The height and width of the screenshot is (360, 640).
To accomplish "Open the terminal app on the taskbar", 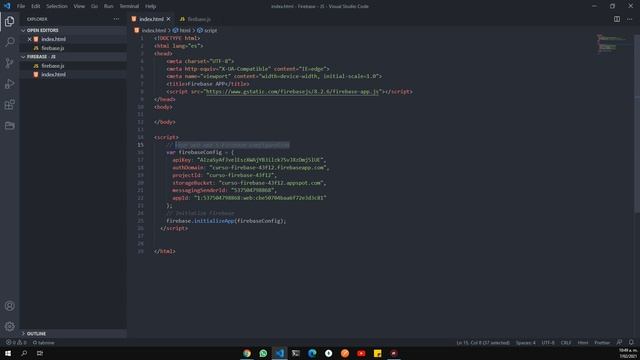I will (296, 353).
